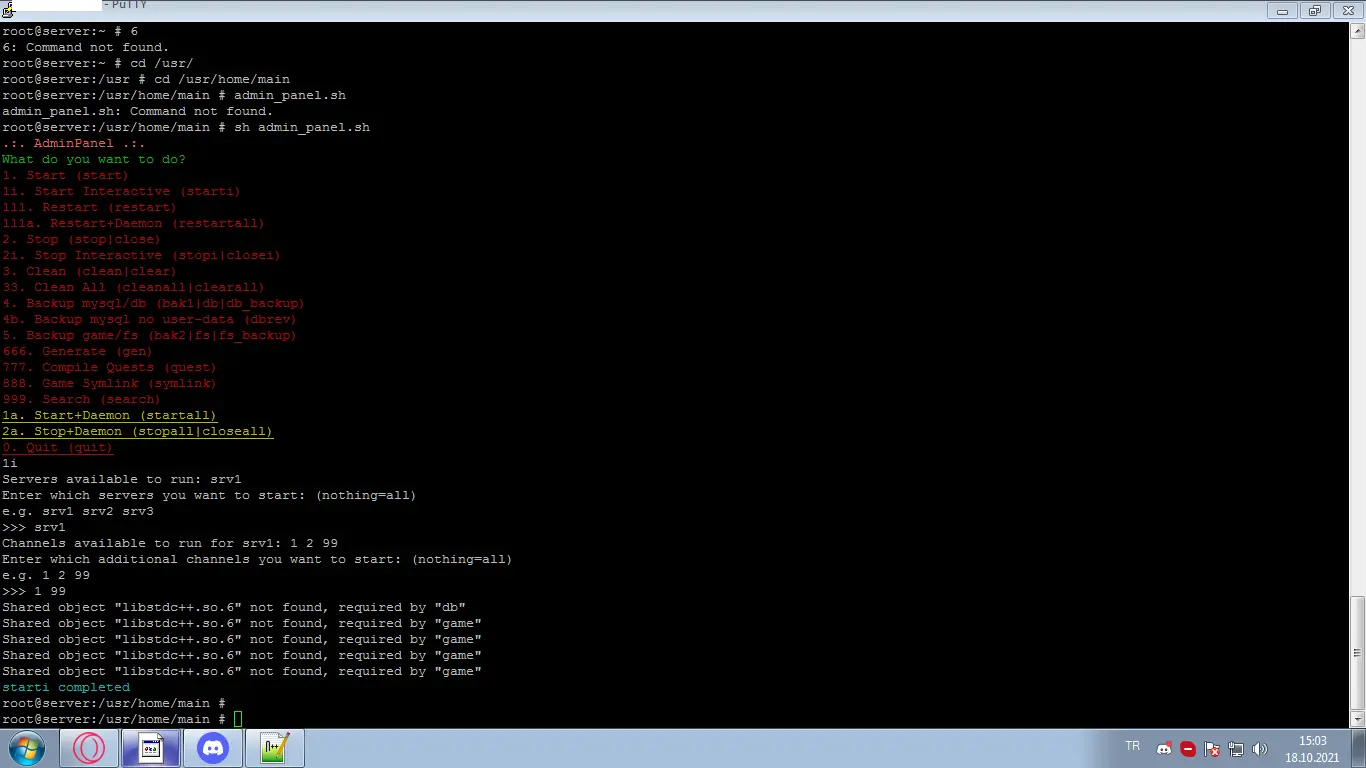Click the terminal cursor at the prompt

[x=238, y=719]
